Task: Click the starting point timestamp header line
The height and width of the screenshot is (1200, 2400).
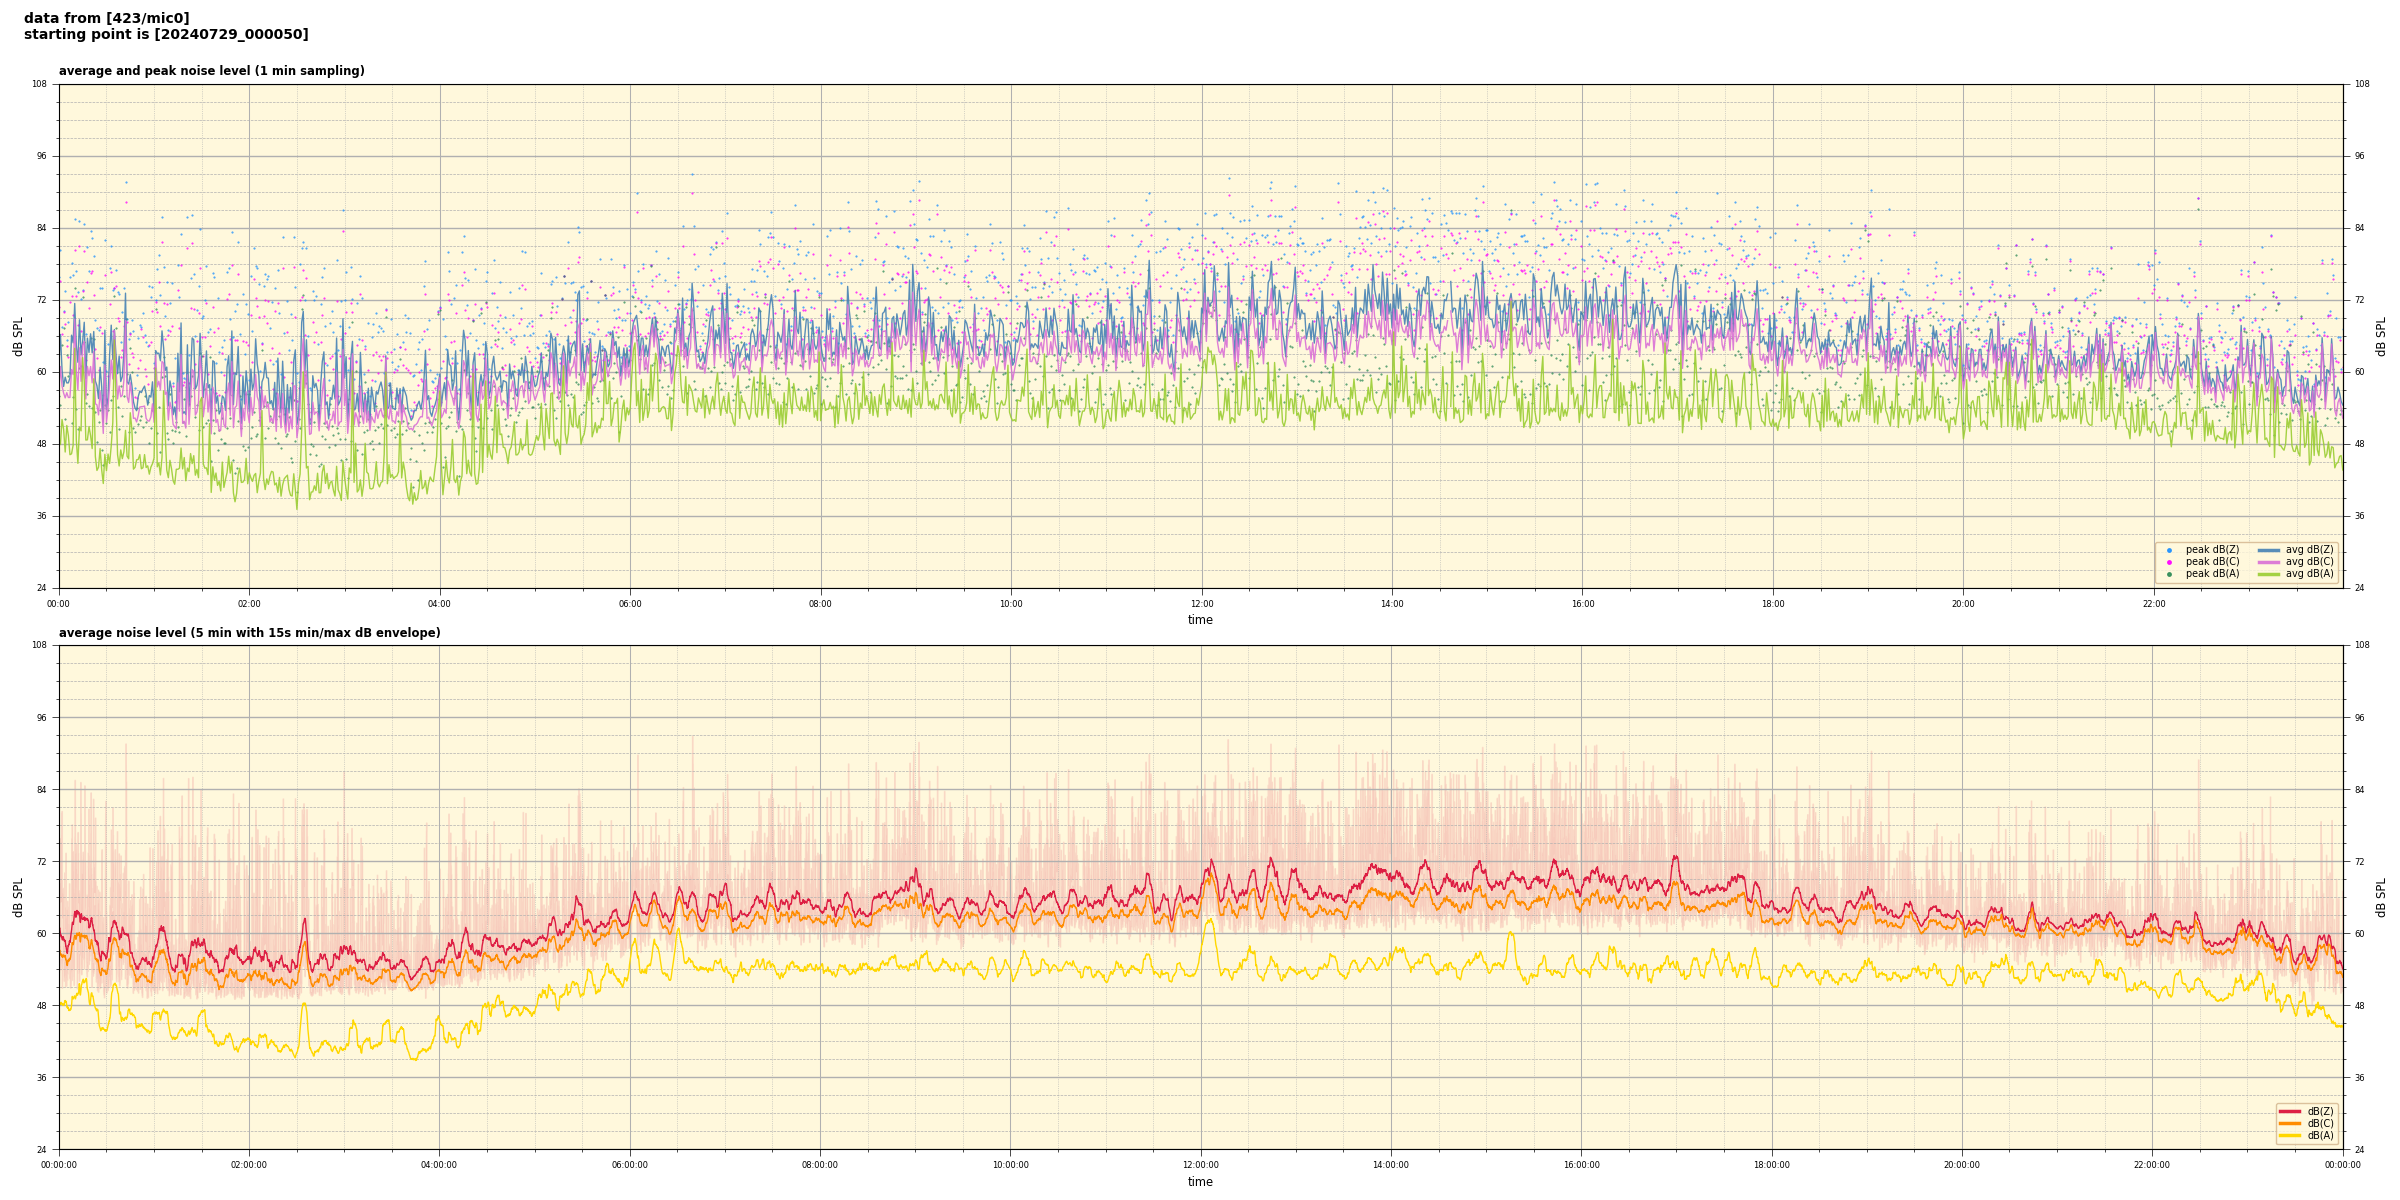Action: coord(166,35)
